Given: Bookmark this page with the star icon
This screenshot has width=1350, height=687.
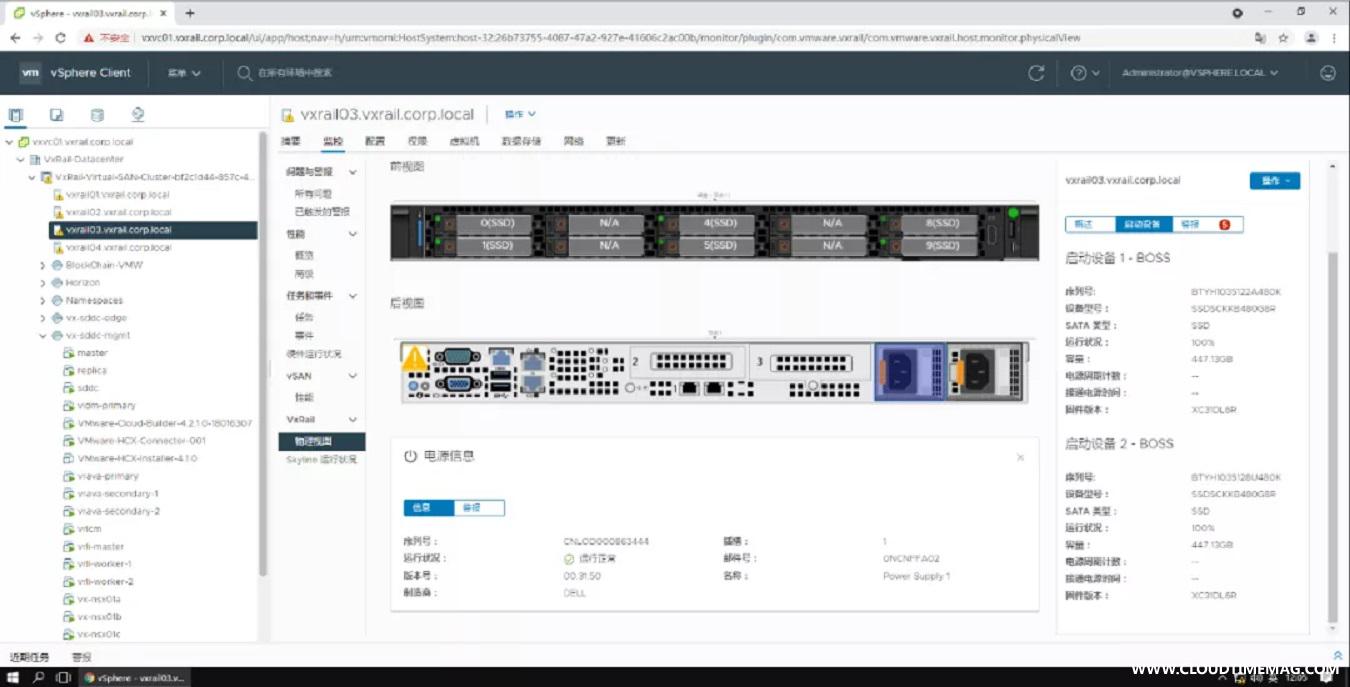Looking at the screenshot, I should tap(1283, 38).
